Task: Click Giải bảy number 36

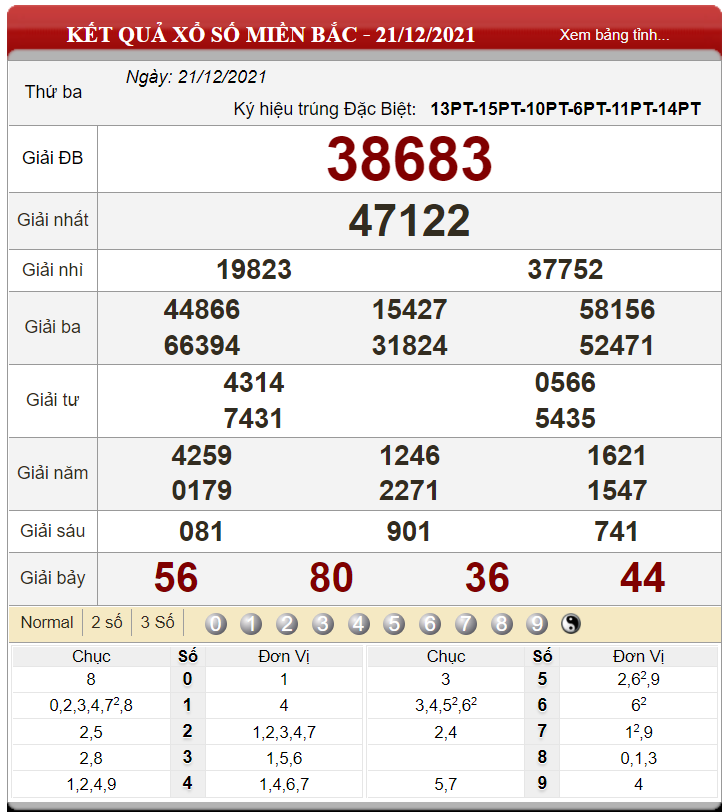Action: pos(487,578)
